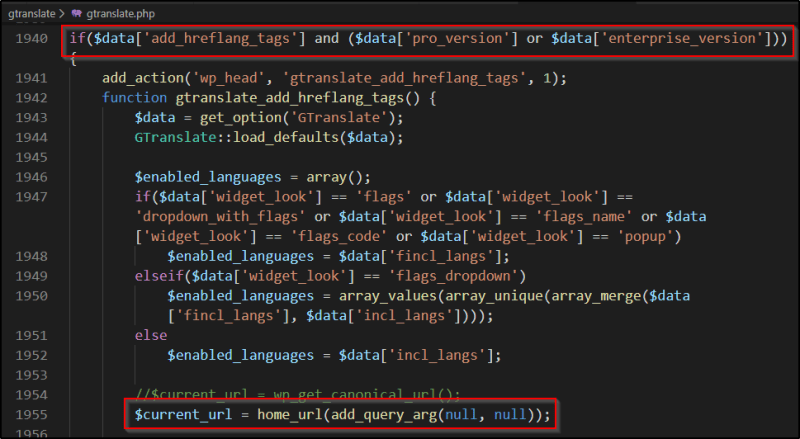Click line number 1955
The height and width of the screenshot is (439, 800).
tap(32, 415)
